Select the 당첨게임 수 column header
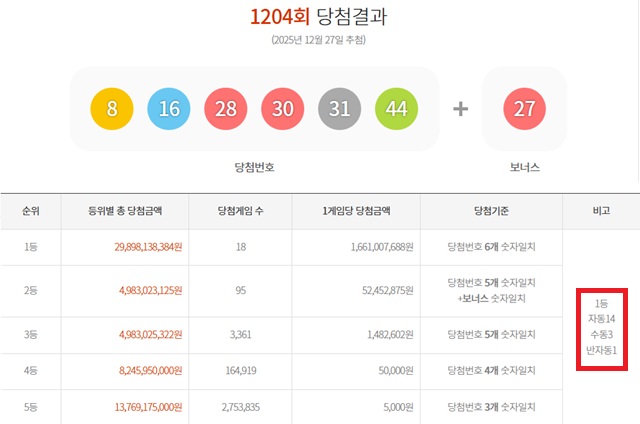Screen dimensions: 640x424 pyautogui.click(x=240, y=211)
